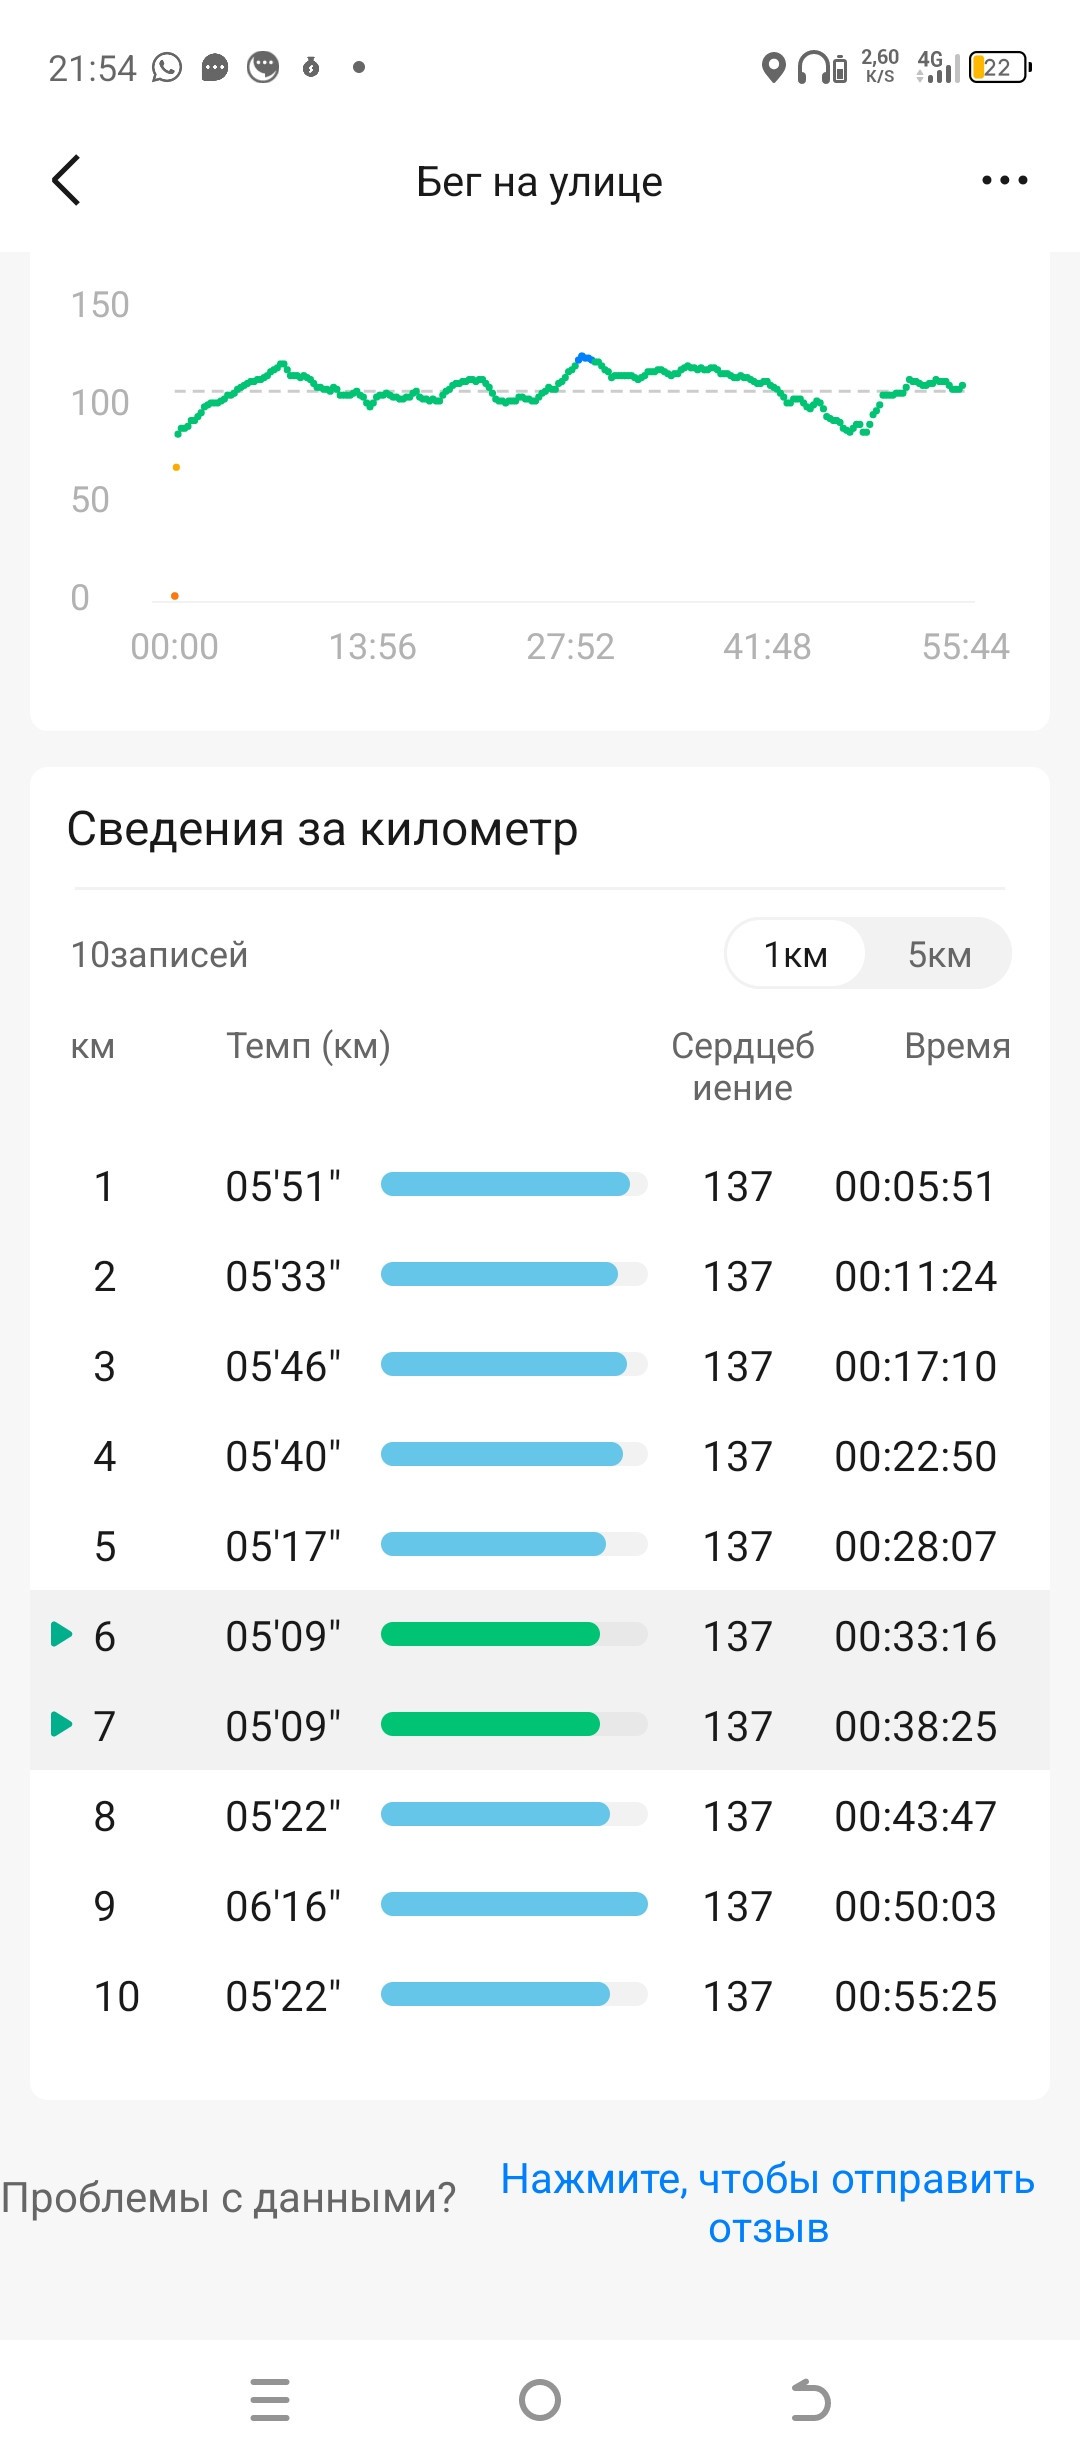This screenshot has width=1080, height=2460.
Task: Tap the Android home circle button
Action: coord(540,2400)
